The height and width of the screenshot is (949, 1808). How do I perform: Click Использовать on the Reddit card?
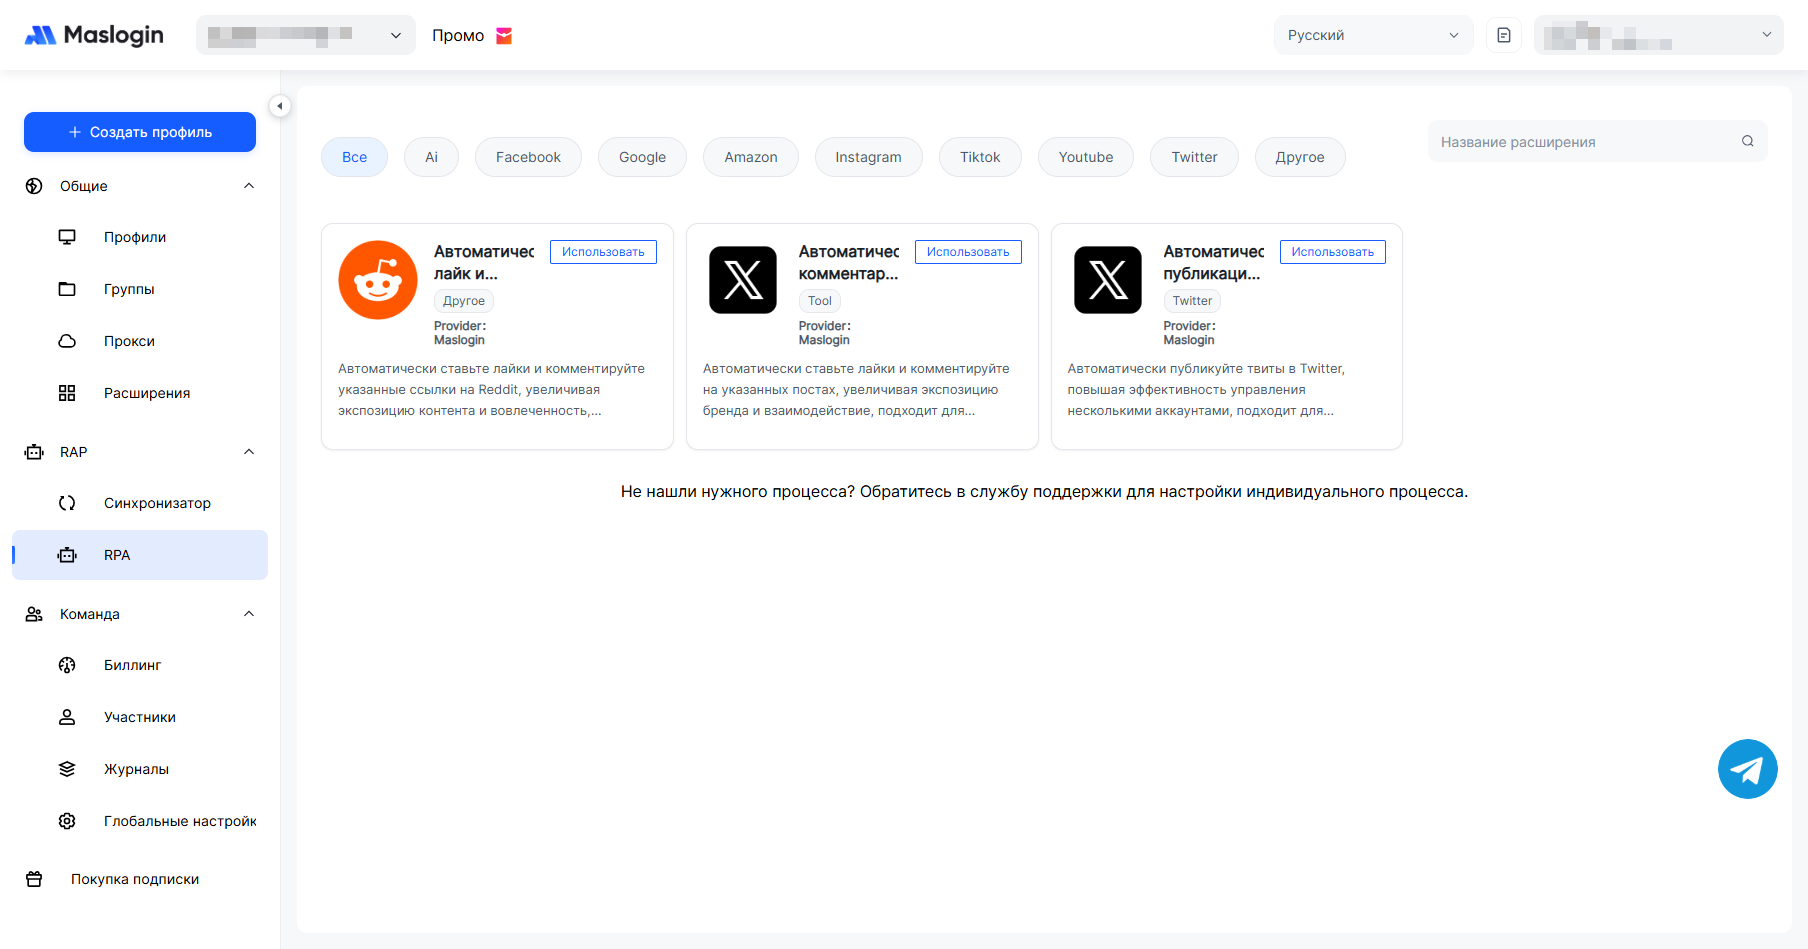point(603,252)
